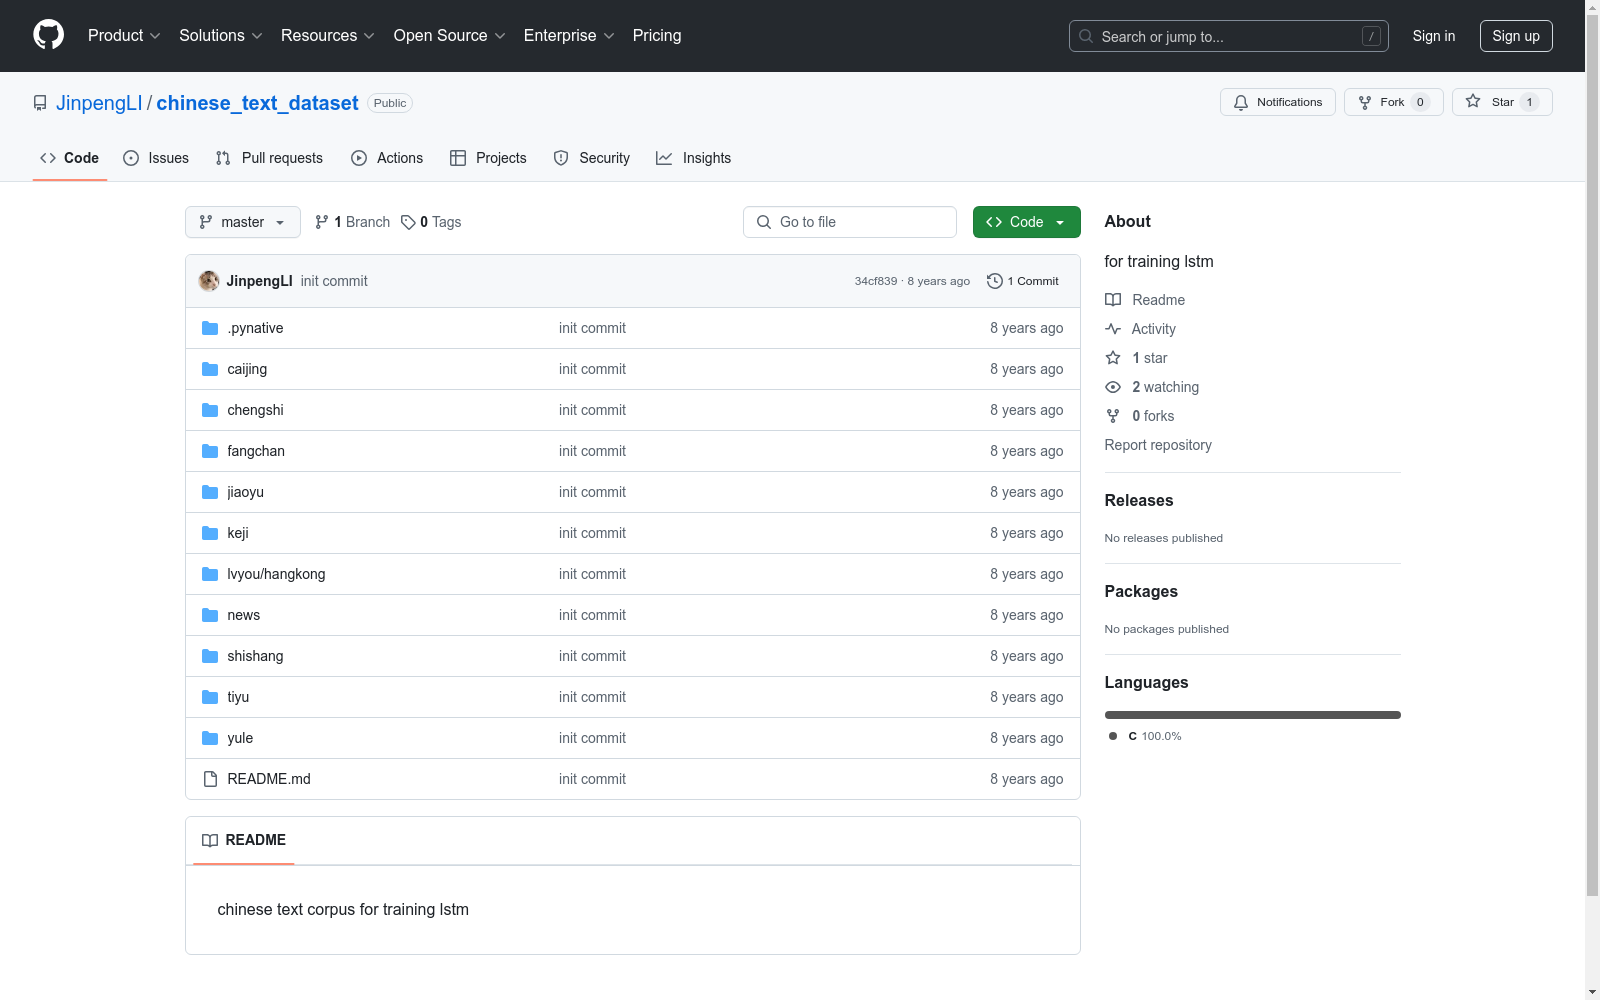Image resolution: width=1600 pixels, height=1000 pixels.
Task: Open the Pull requests tab
Action: click(x=269, y=158)
